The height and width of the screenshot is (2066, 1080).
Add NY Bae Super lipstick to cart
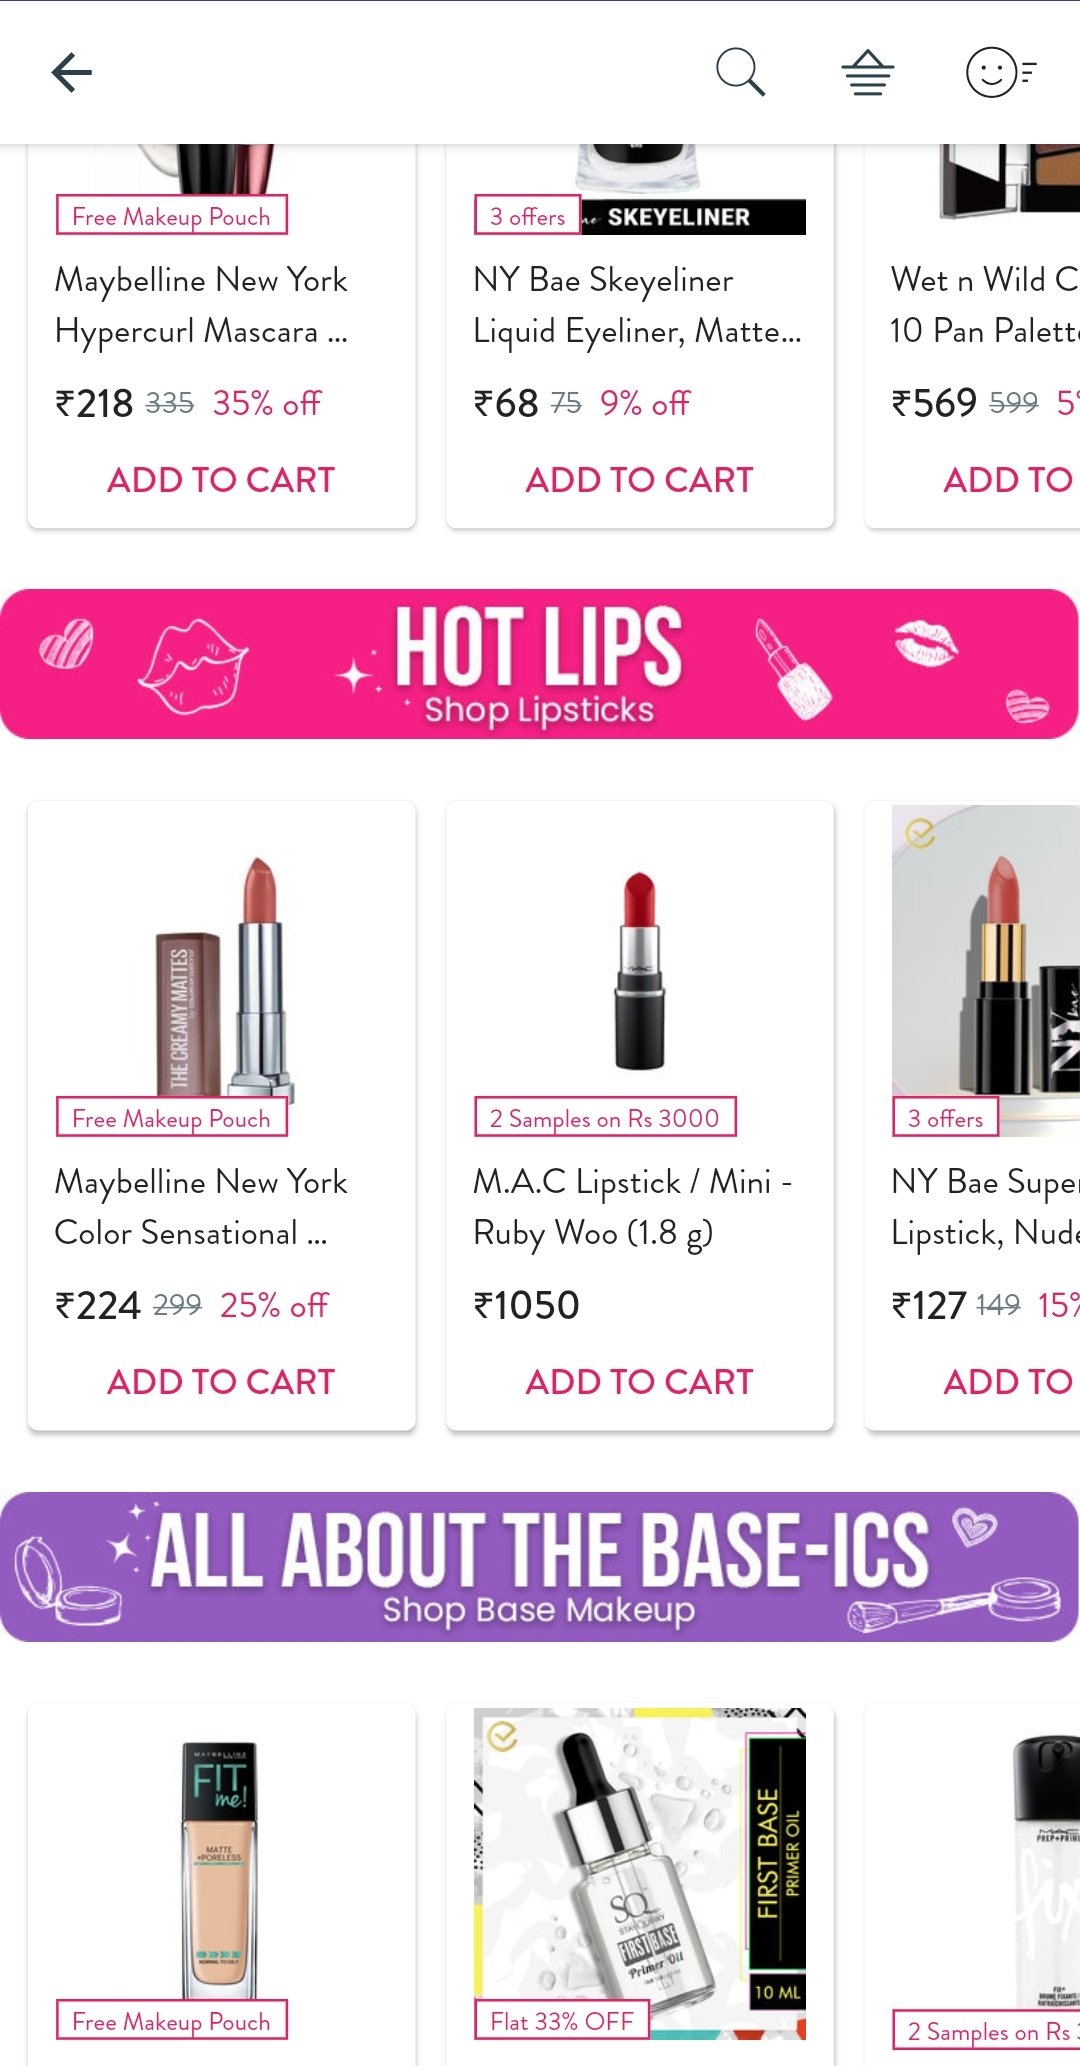tap(1010, 1382)
